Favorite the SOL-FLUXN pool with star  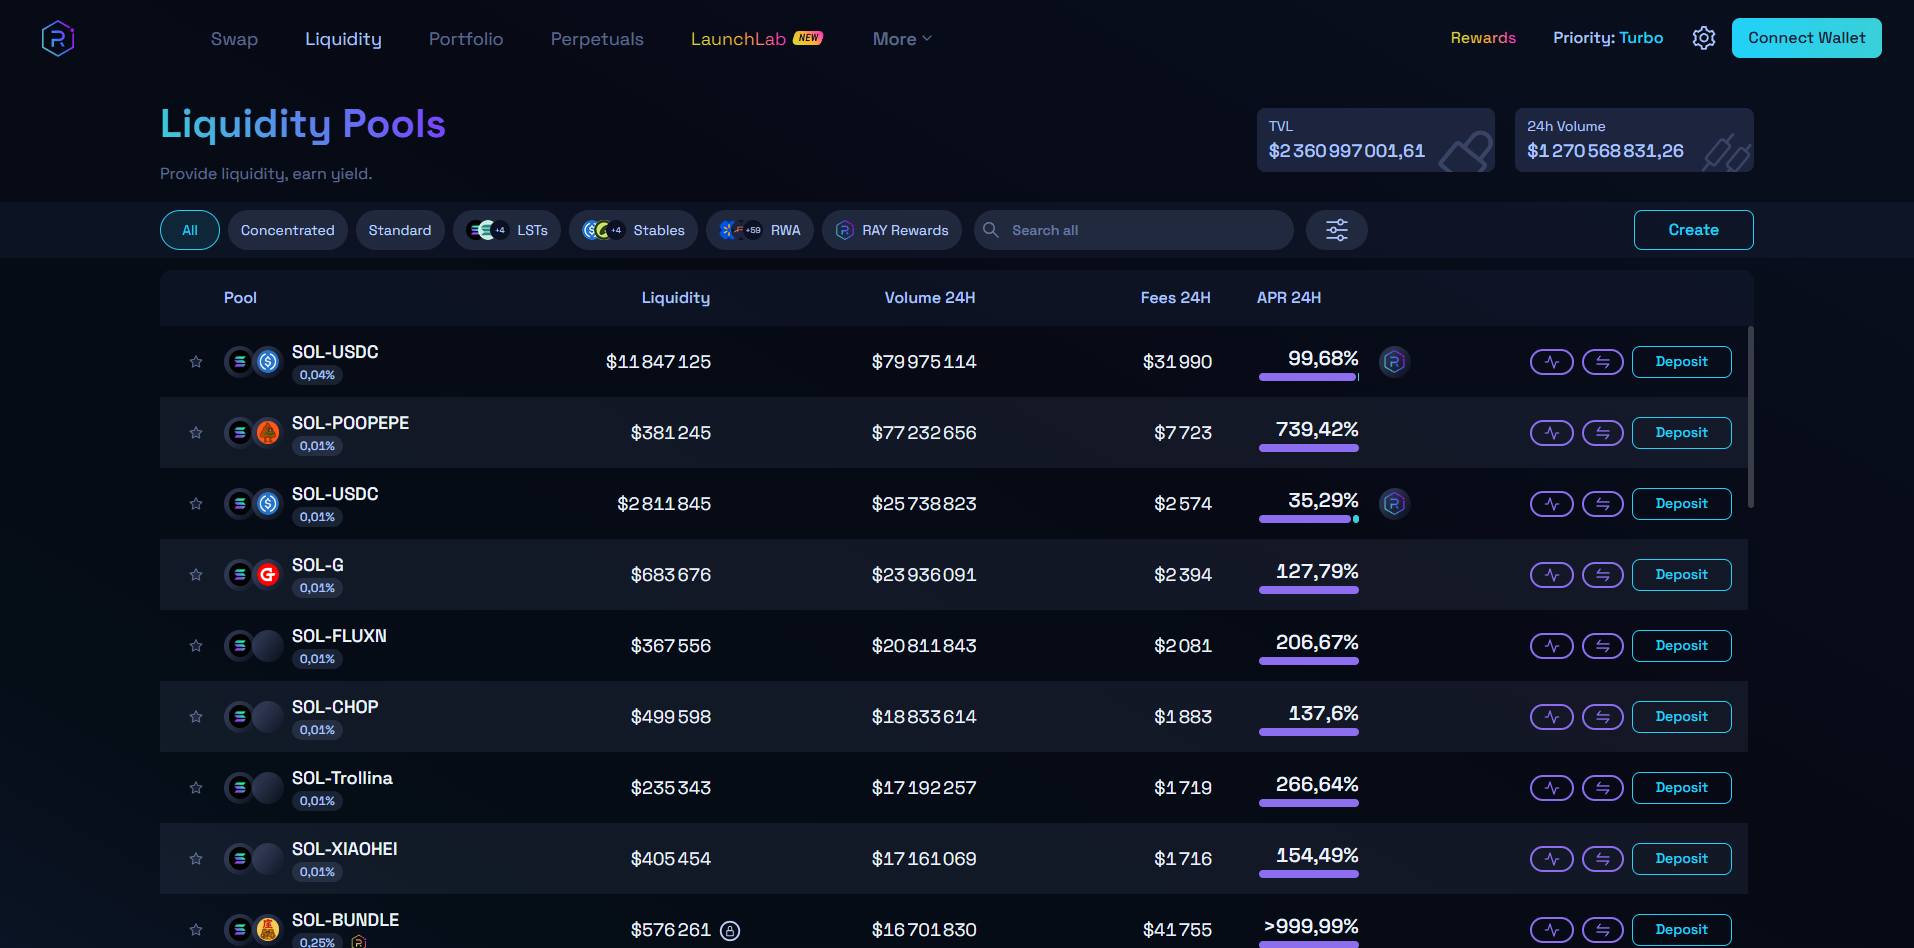pos(196,646)
